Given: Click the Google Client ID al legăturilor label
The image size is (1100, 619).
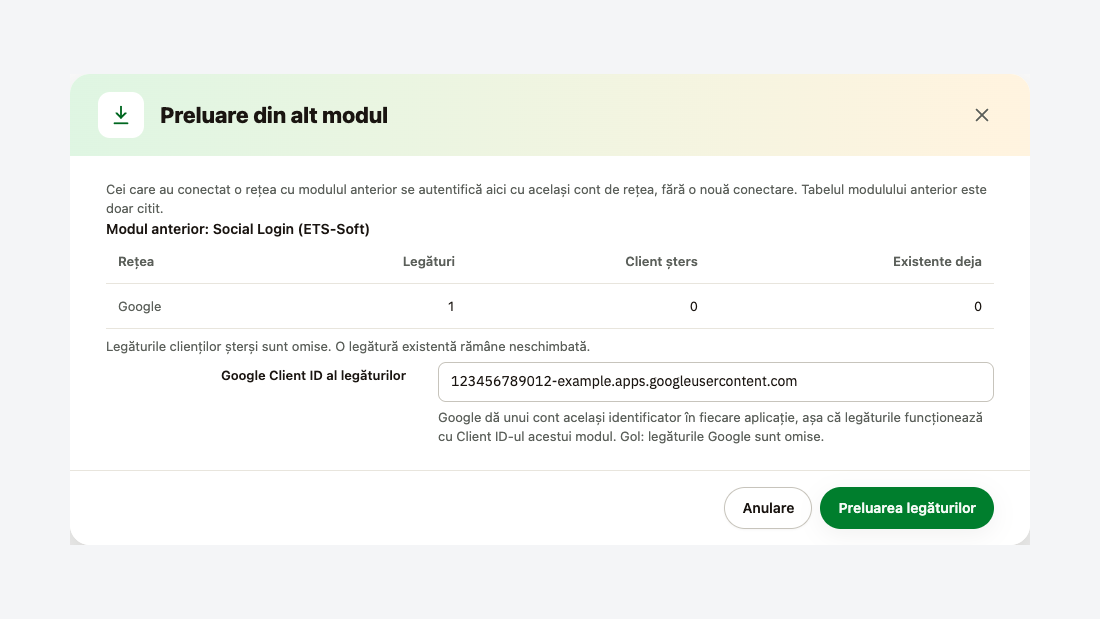Looking at the screenshot, I should (x=314, y=375).
